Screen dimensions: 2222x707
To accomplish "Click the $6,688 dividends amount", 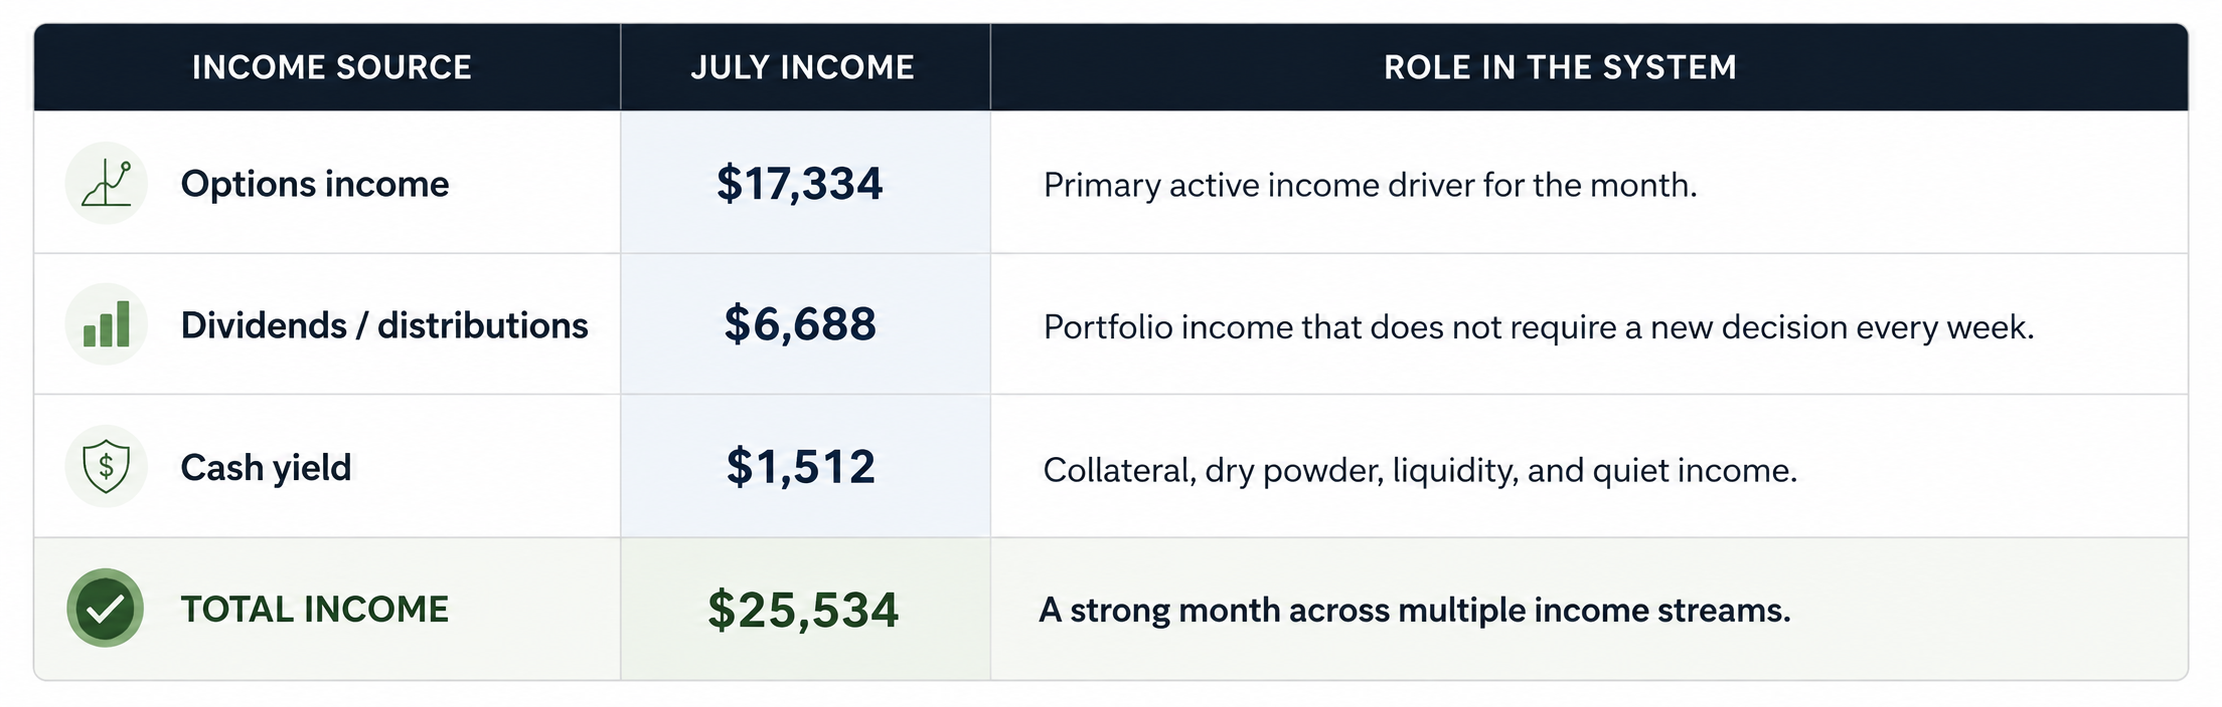I will (800, 324).
